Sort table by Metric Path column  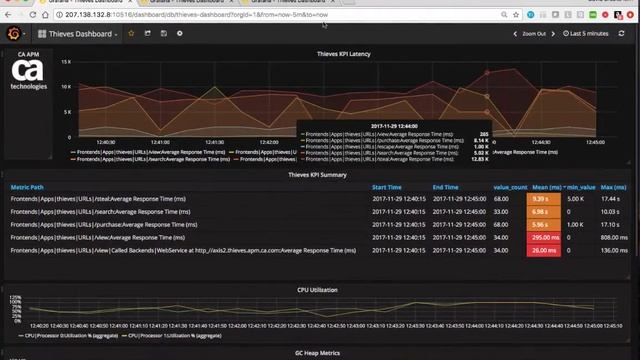click(27, 187)
